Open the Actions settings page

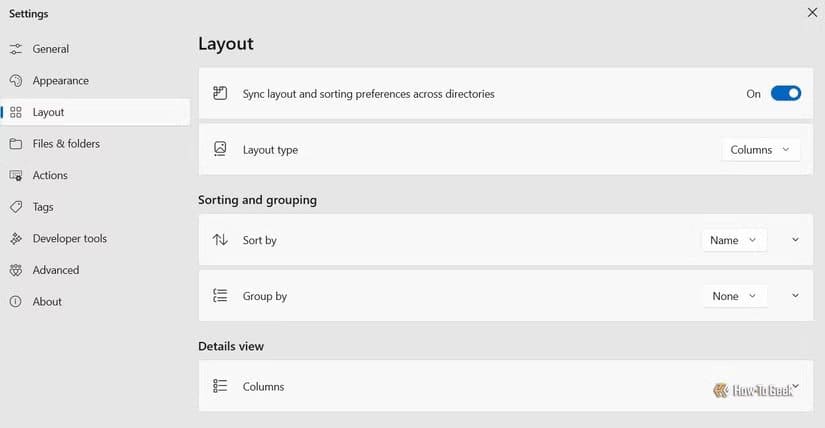pos(95,175)
